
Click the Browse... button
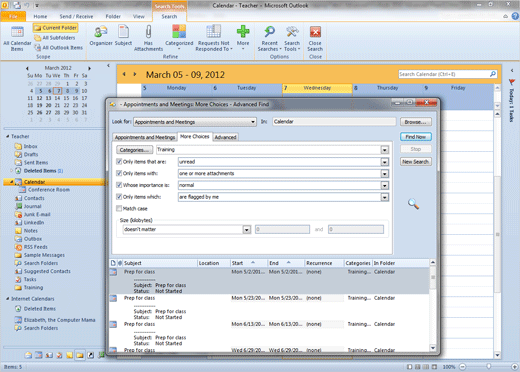[416, 122]
